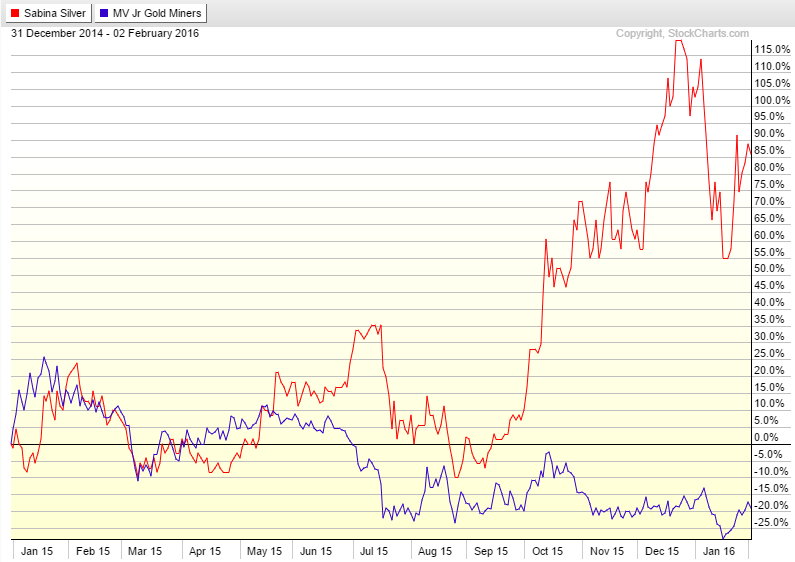795x562 pixels.
Task: Click the '100.0%' y-axis value
Action: (x=772, y=100)
